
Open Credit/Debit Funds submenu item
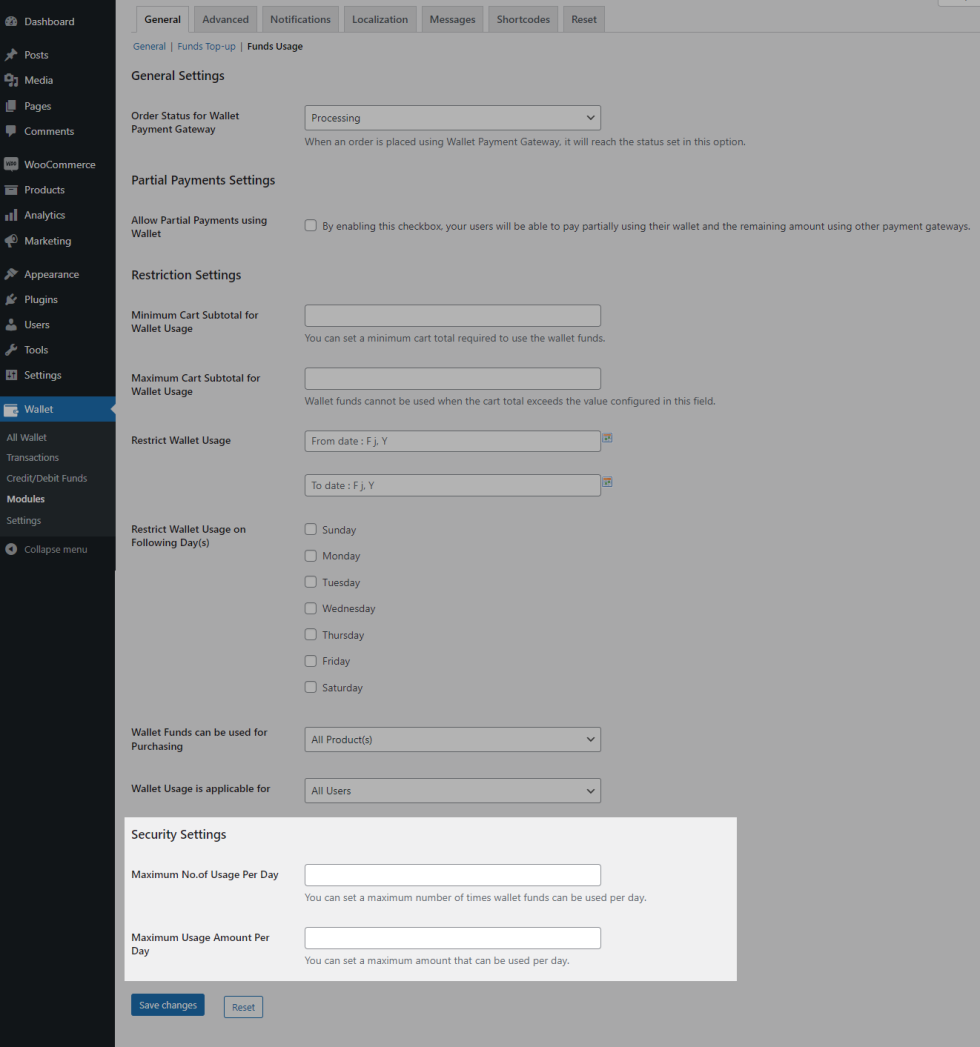pyautogui.click(x=47, y=478)
